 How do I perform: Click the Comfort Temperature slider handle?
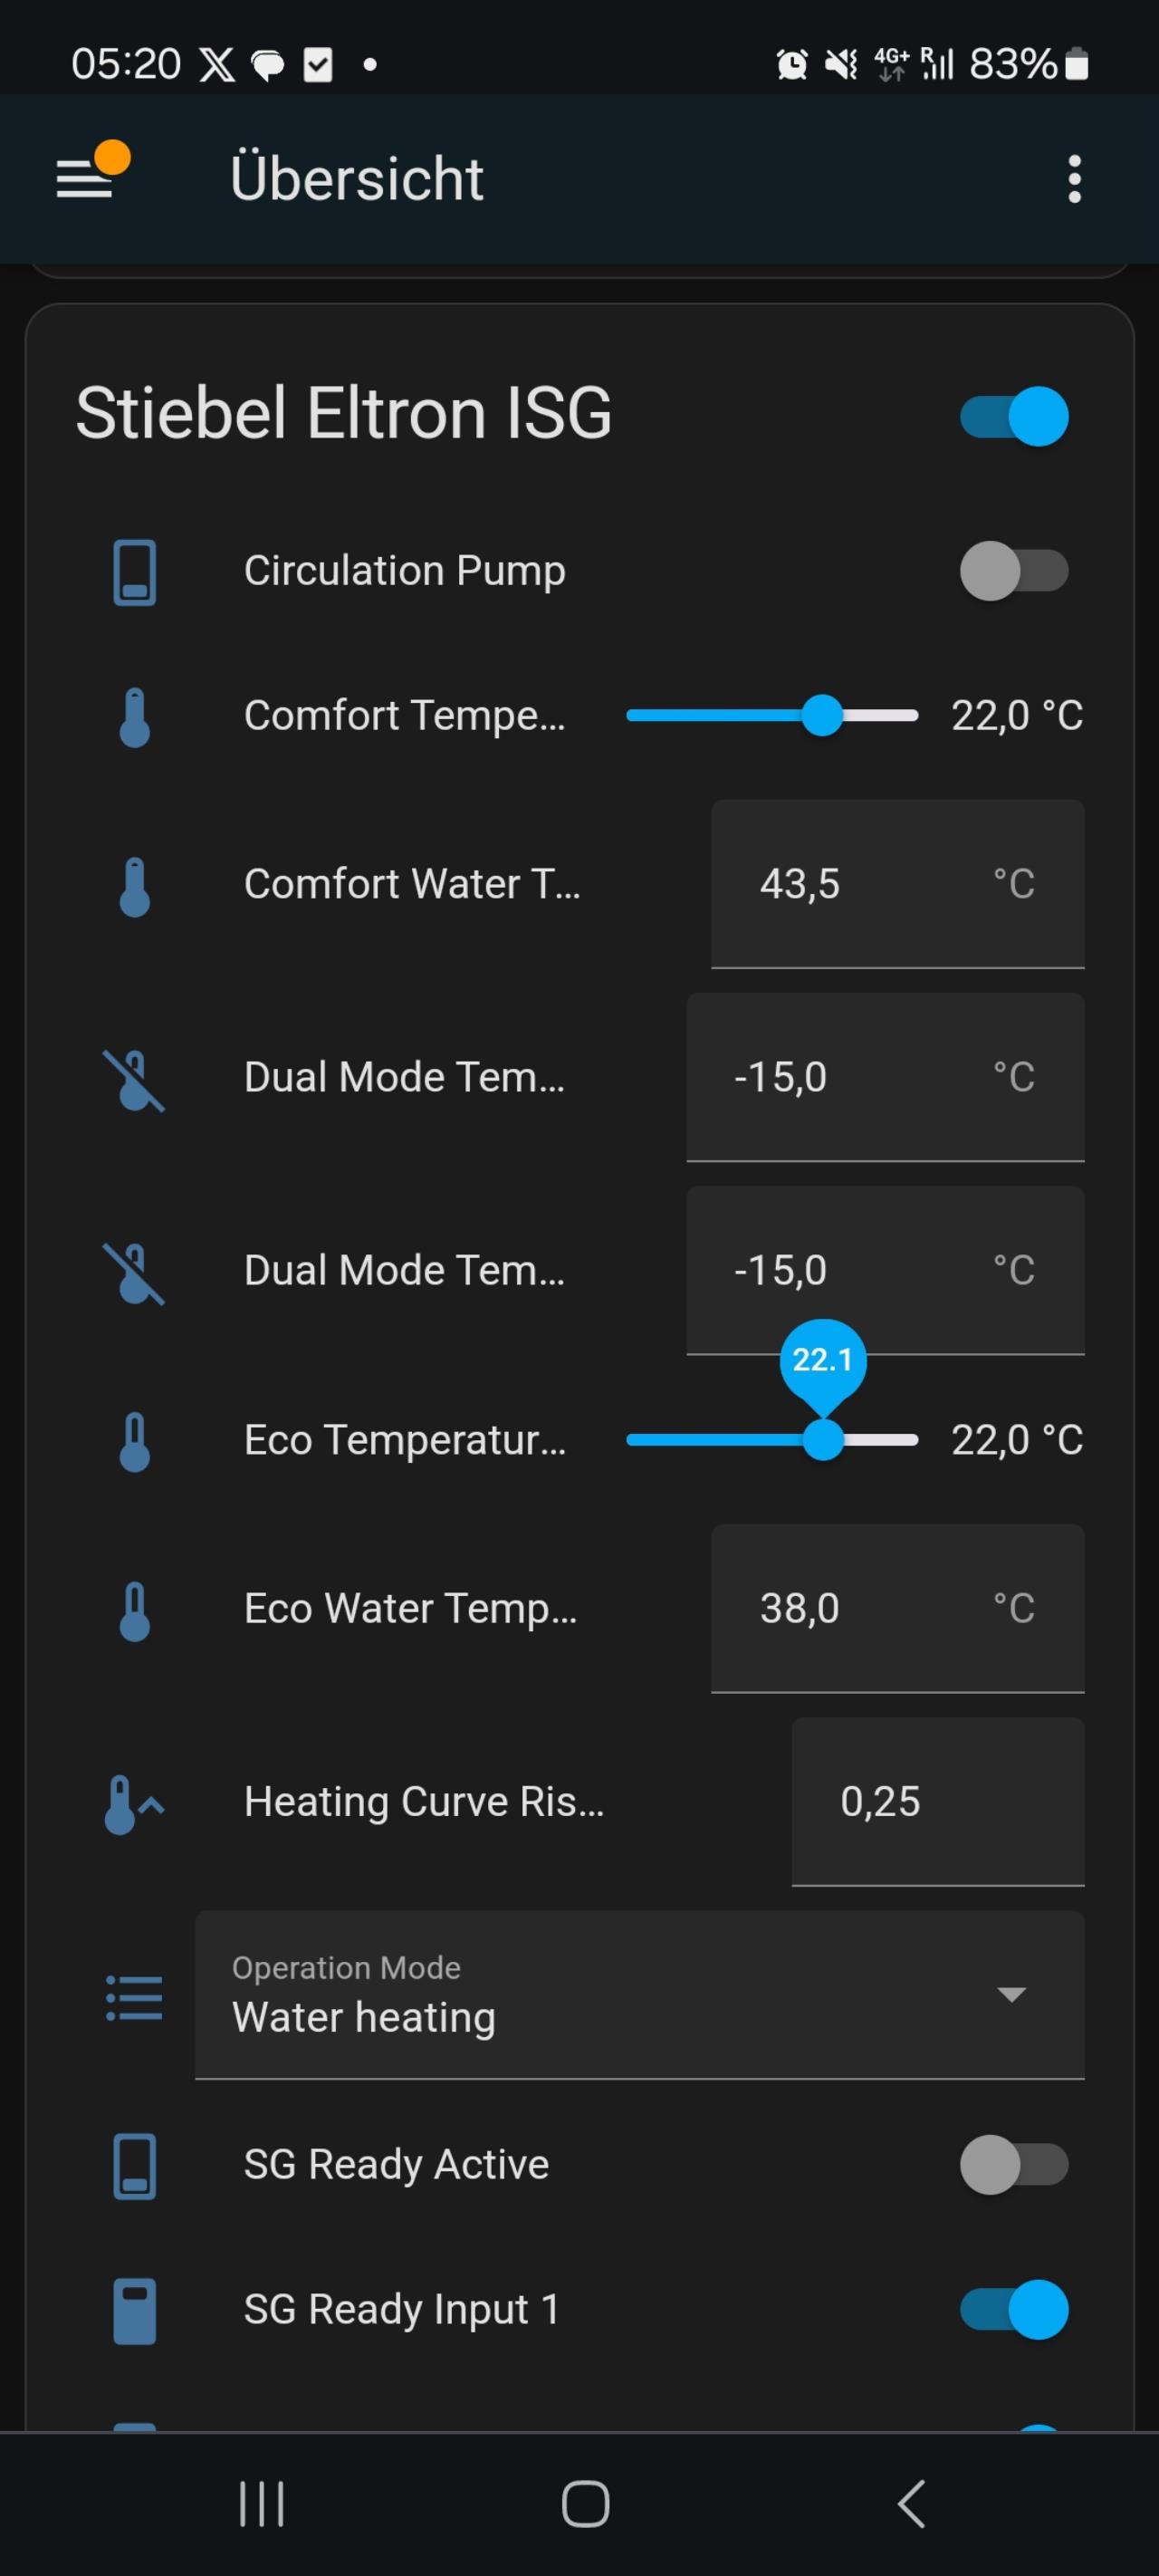tap(822, 716)
